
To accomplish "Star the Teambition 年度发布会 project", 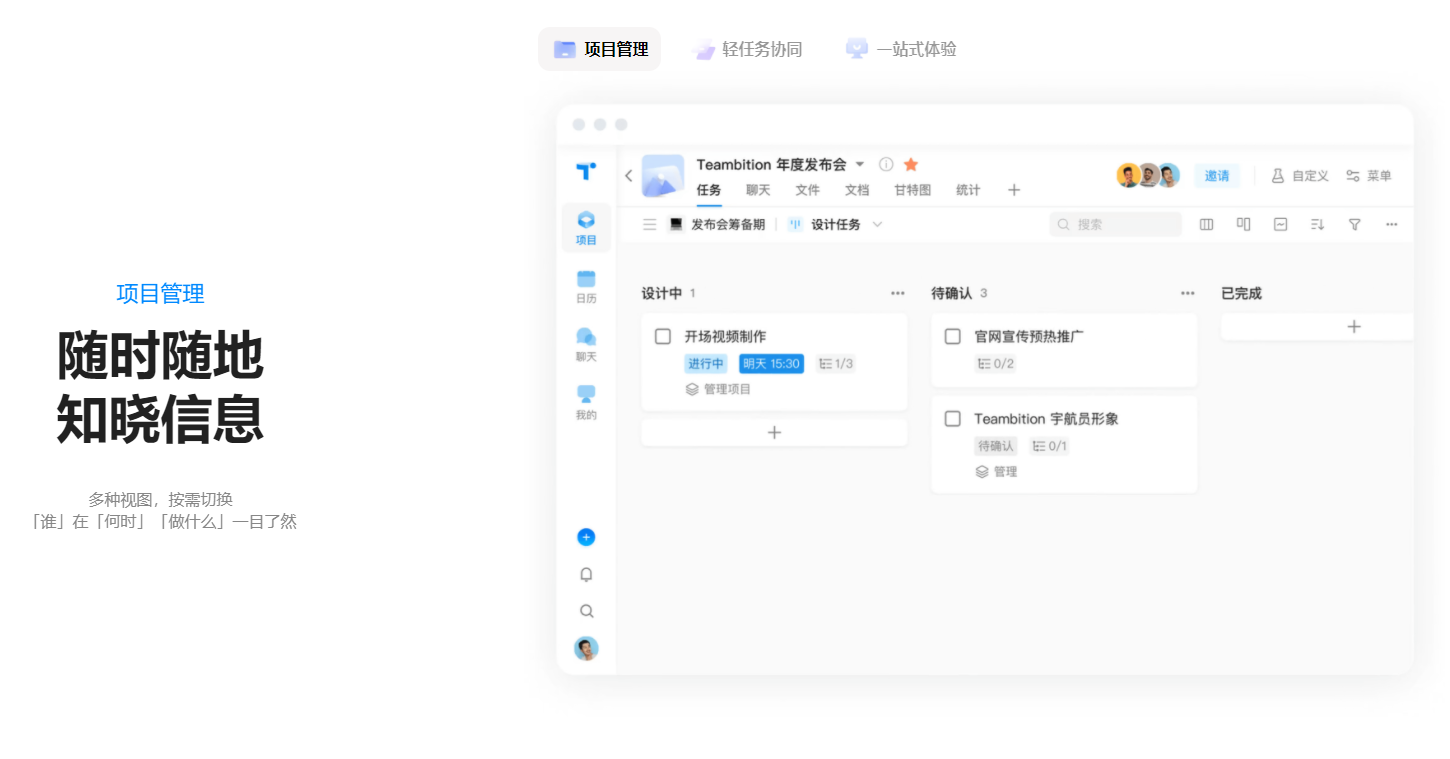I will pos(911,164).
